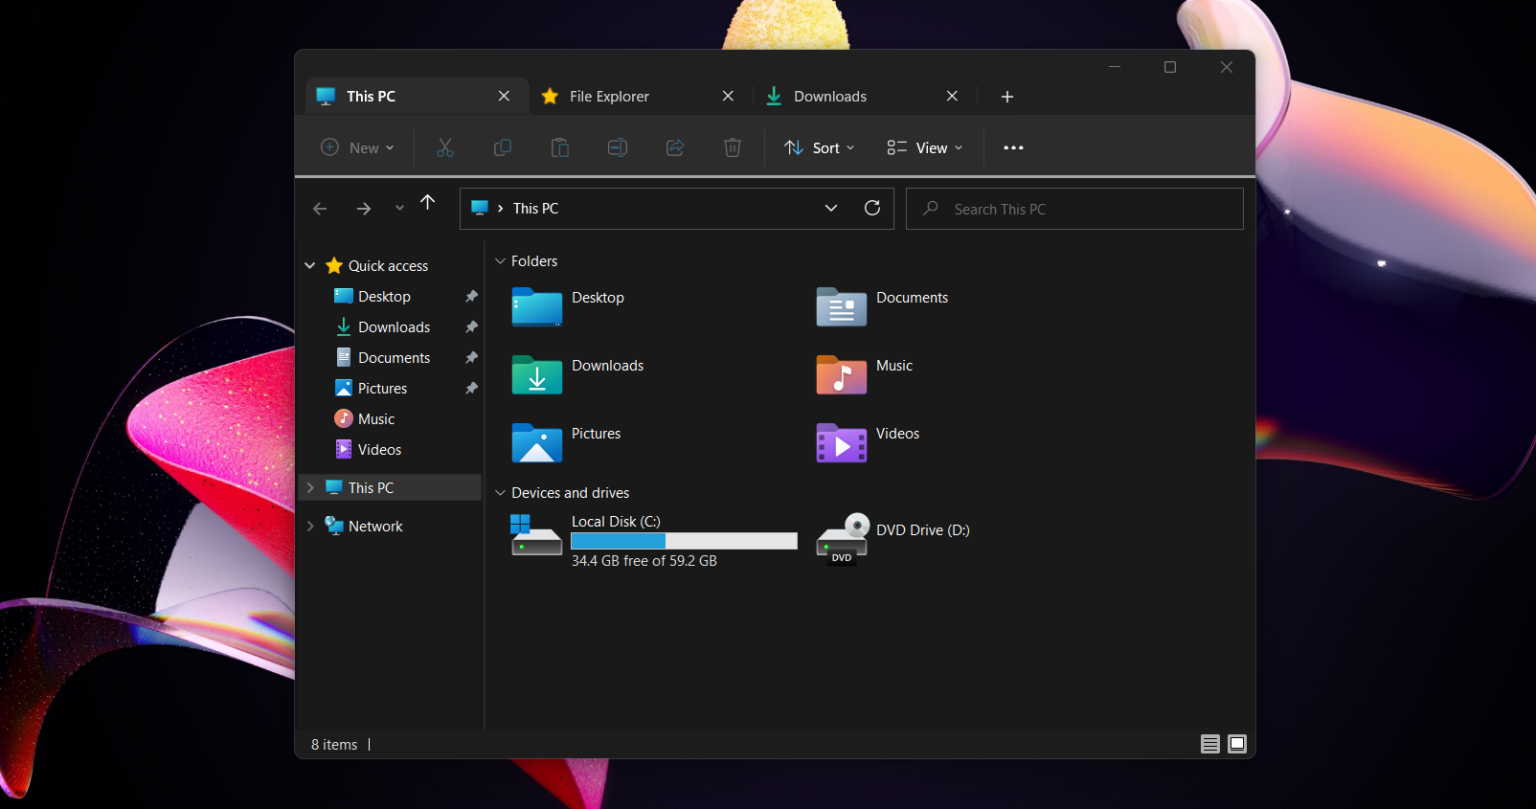Unpin the Downloads folder from Quick access
1536x809 pixels.
[471, 326]
